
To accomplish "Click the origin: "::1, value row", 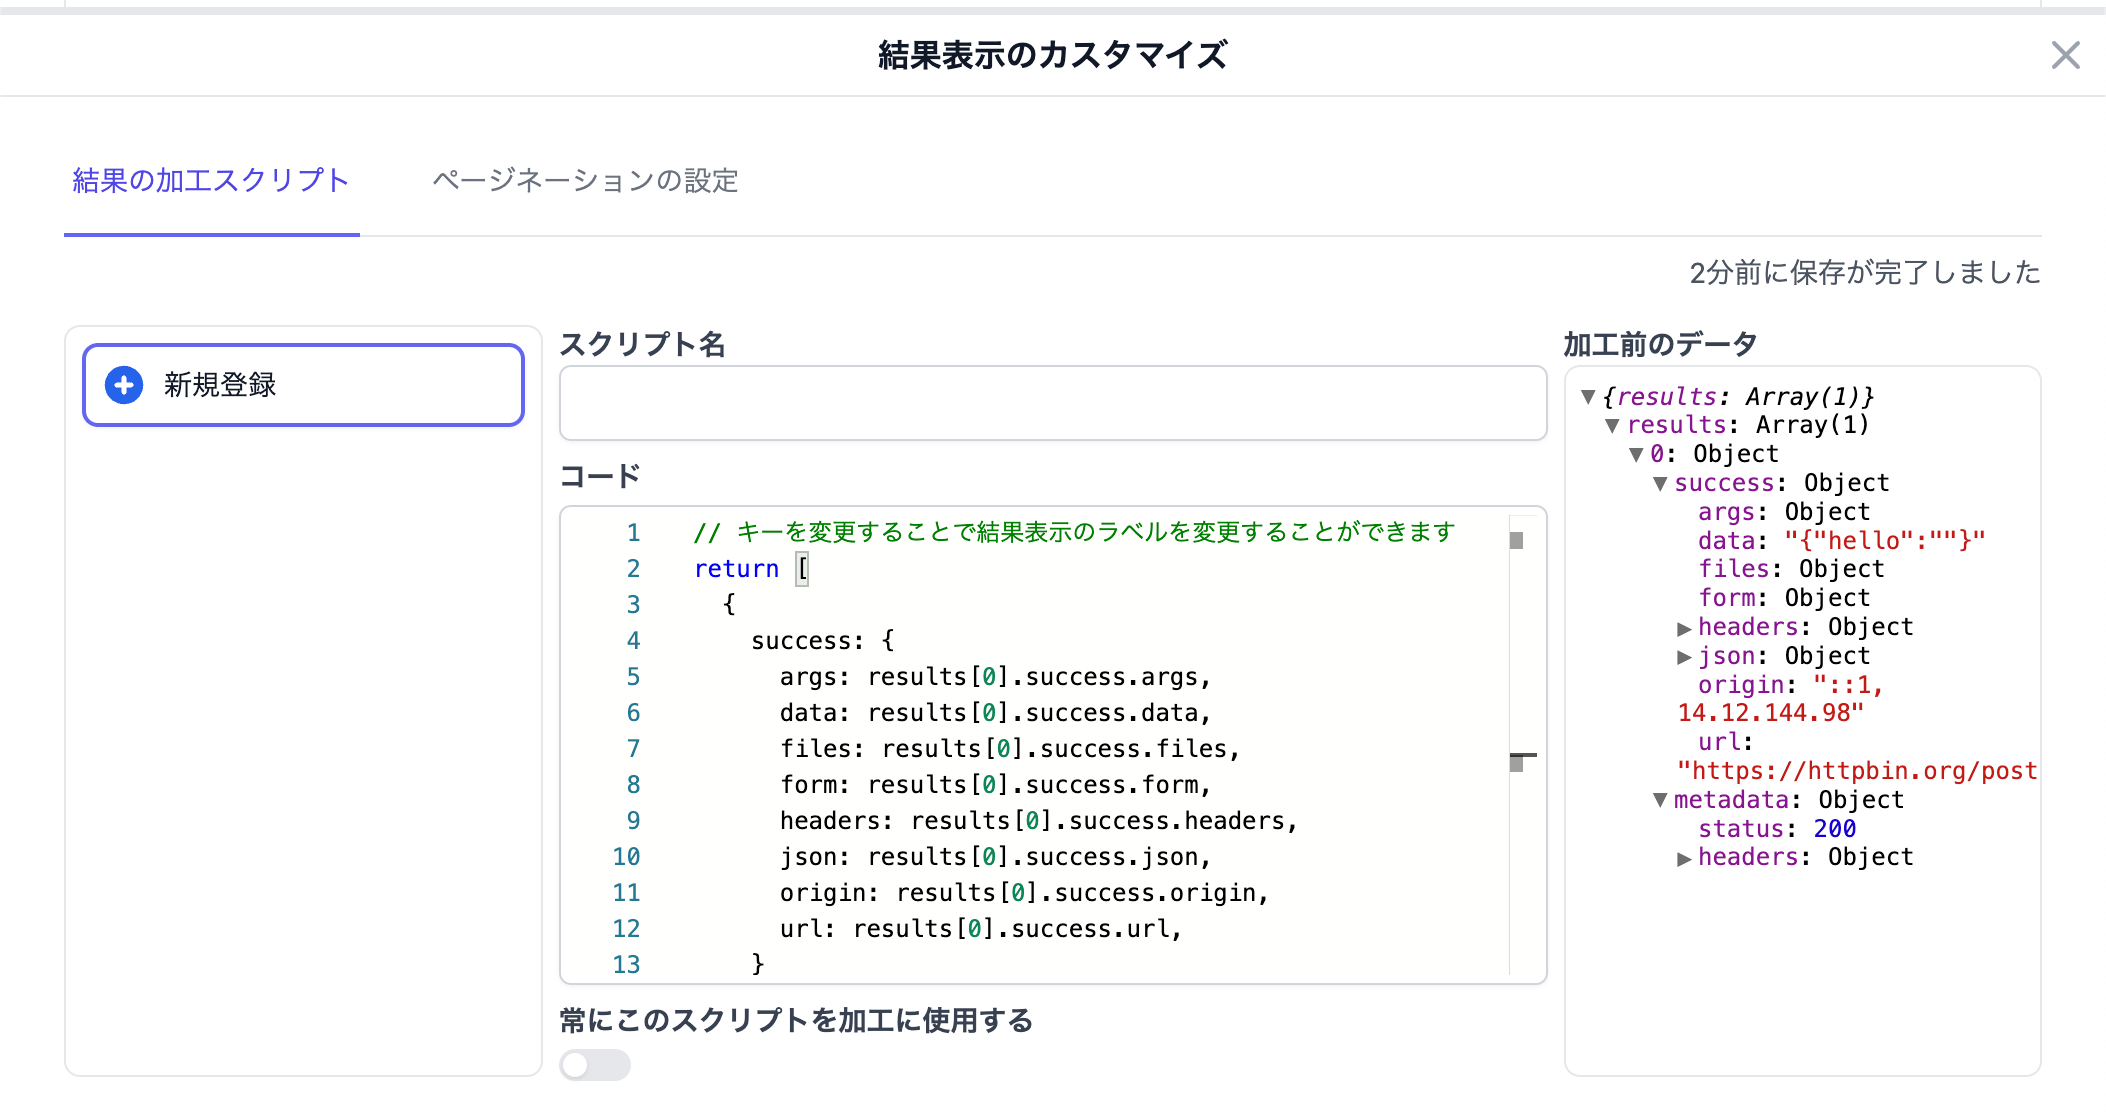I will (x=1790, y=685).
